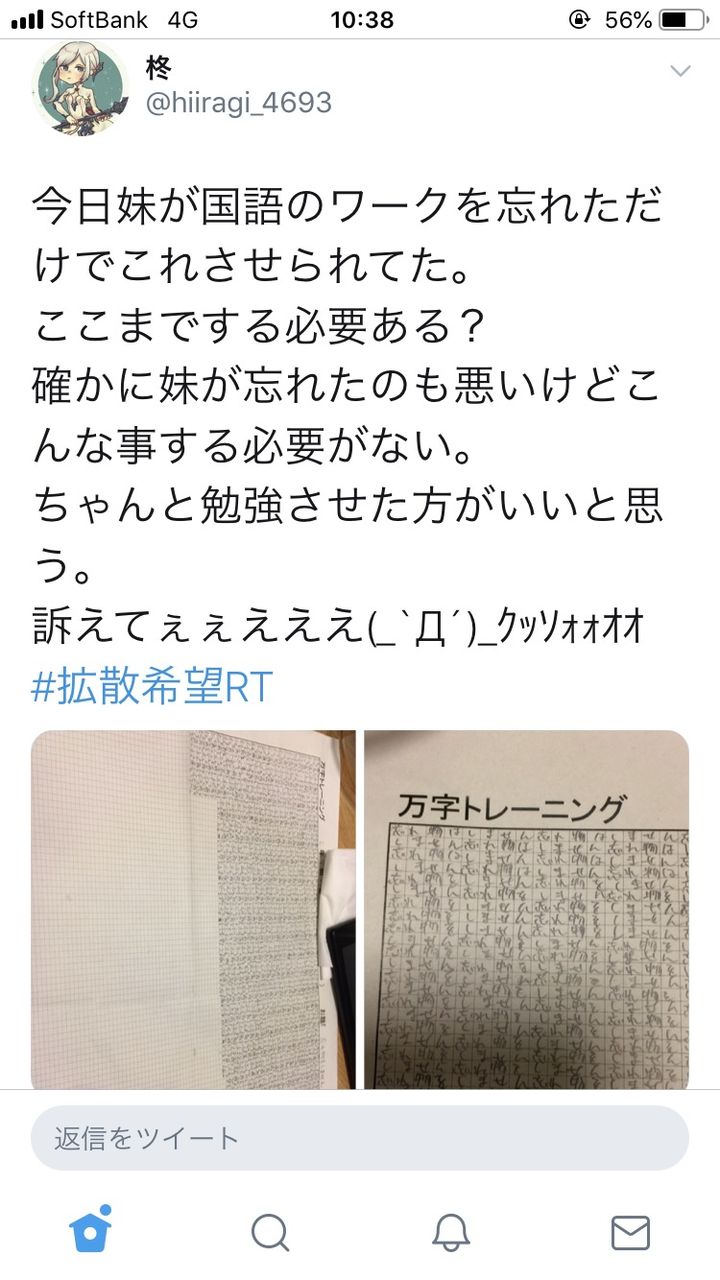Tap the 56% battery percentage

628,19
